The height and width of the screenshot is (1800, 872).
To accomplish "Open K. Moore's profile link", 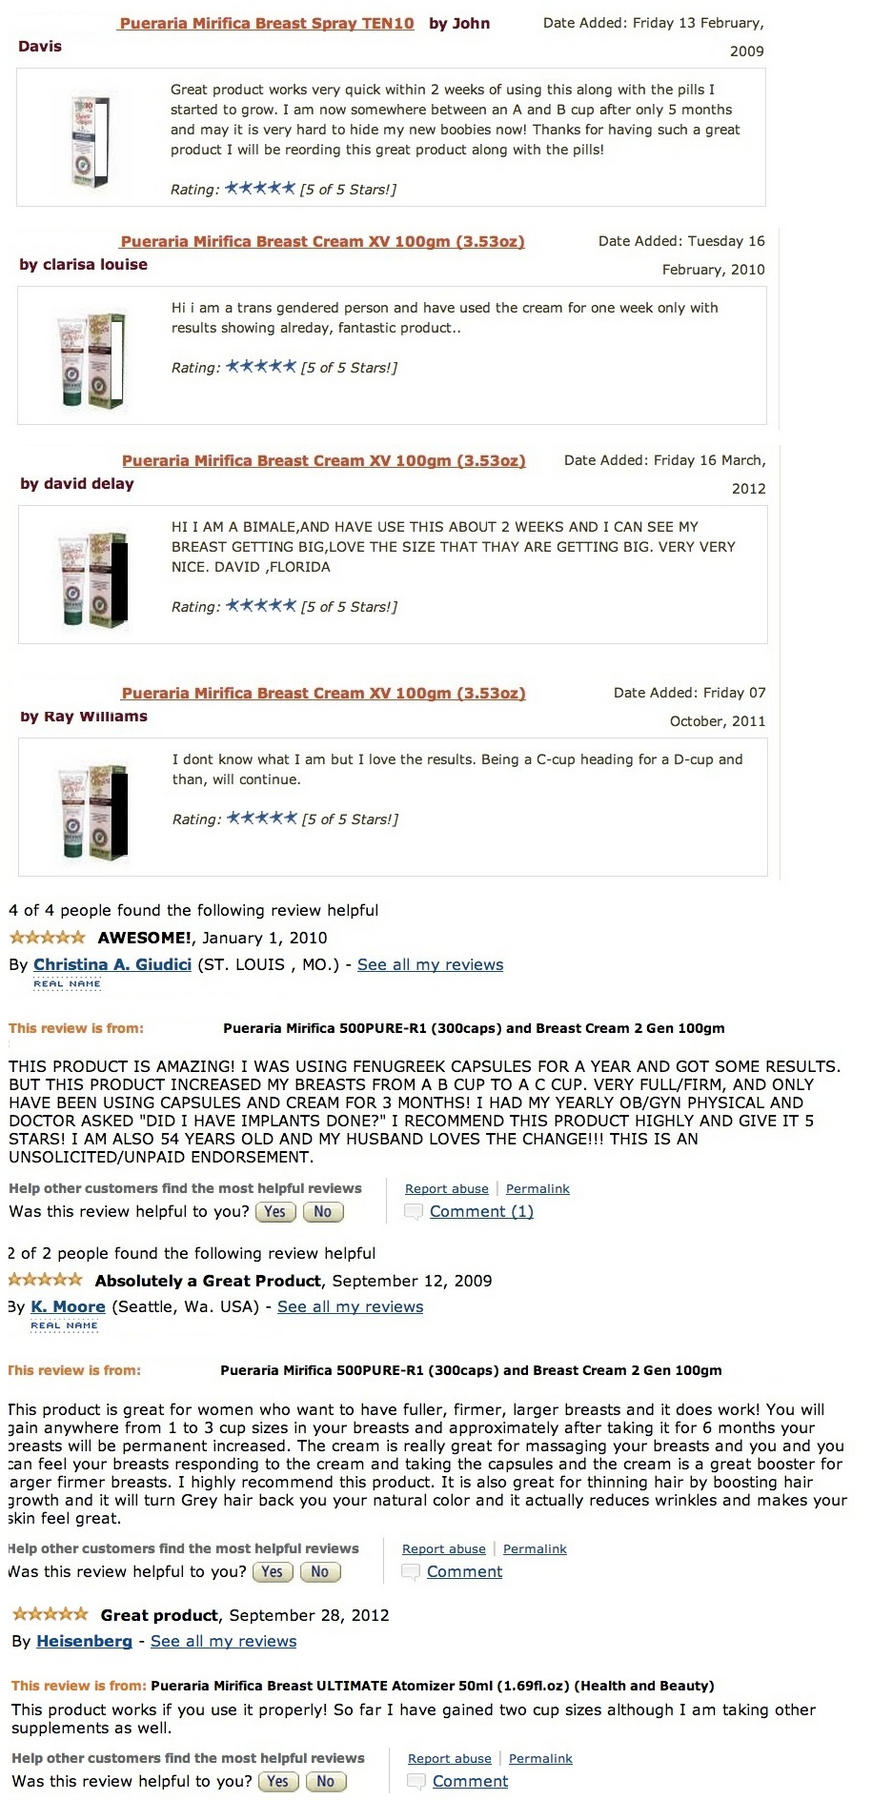I will coord(68,1306).
